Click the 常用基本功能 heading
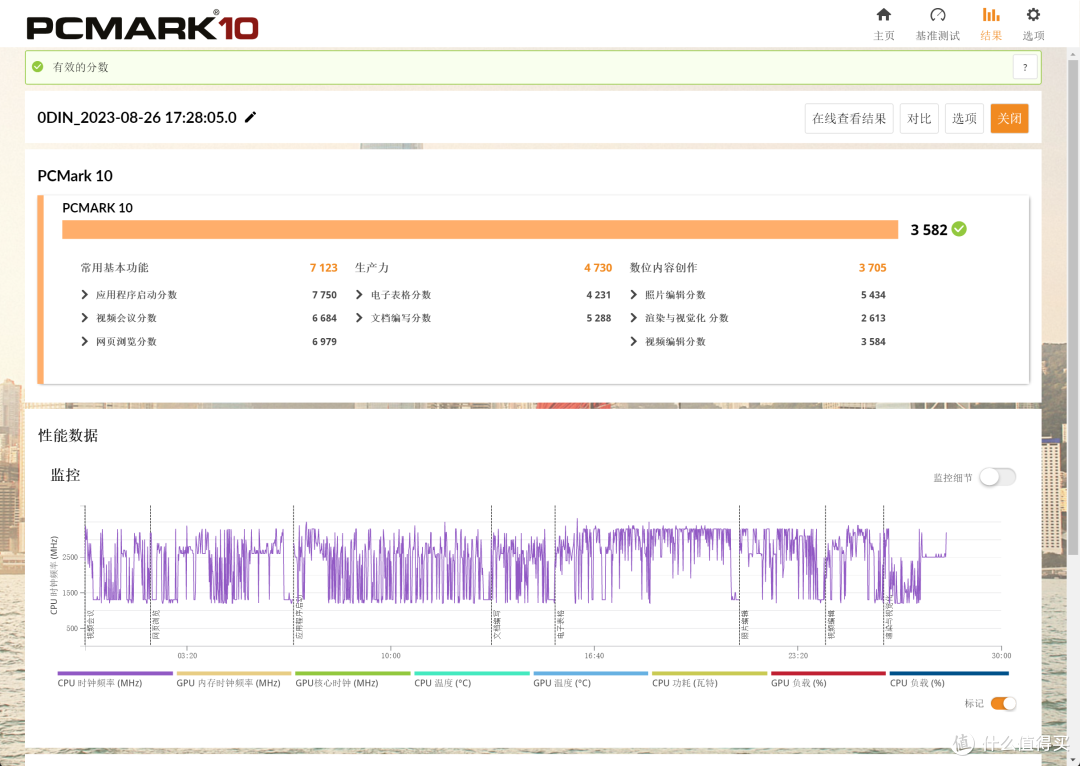 coord(114,268)
